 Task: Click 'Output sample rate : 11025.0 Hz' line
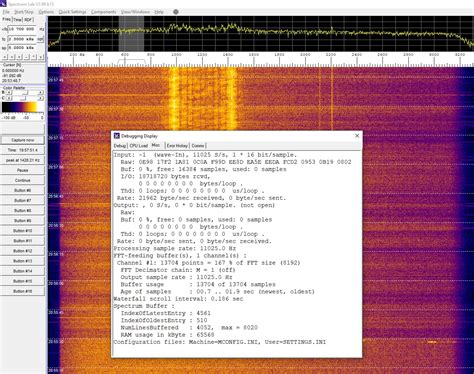[176, 277]
